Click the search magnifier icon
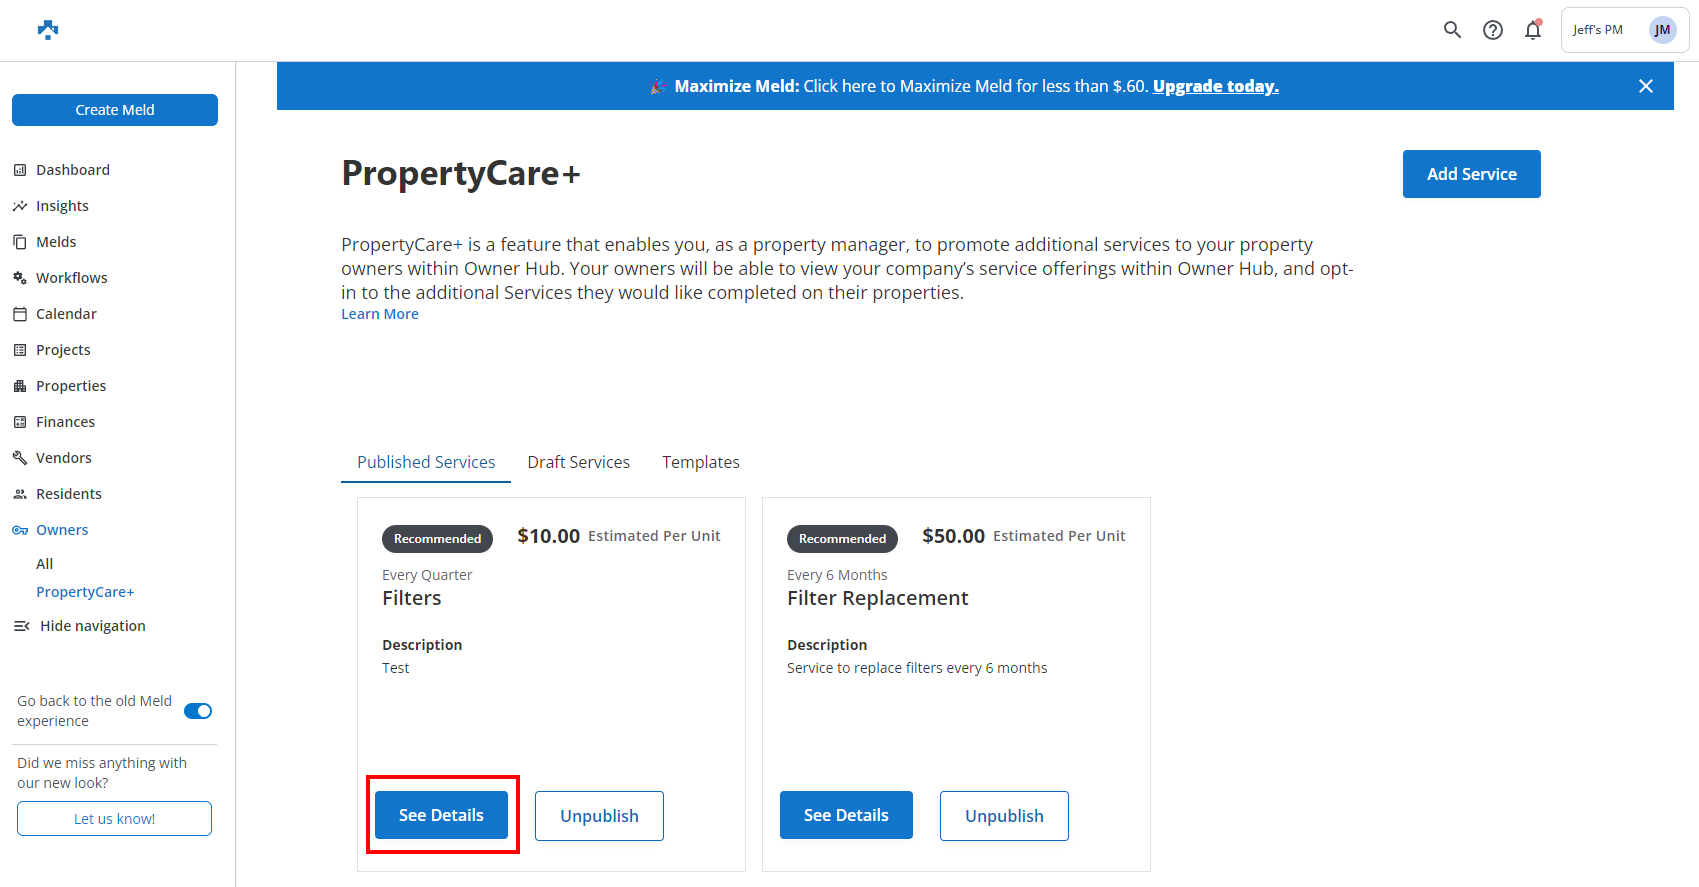 click(x=1452, y=30)
